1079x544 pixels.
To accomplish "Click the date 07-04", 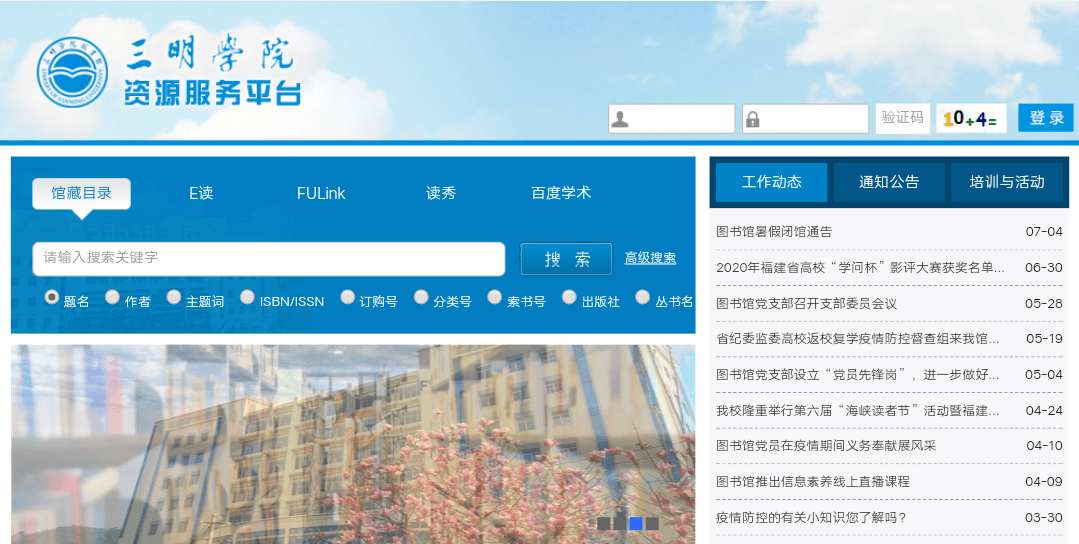I will tap(1044, 232).
